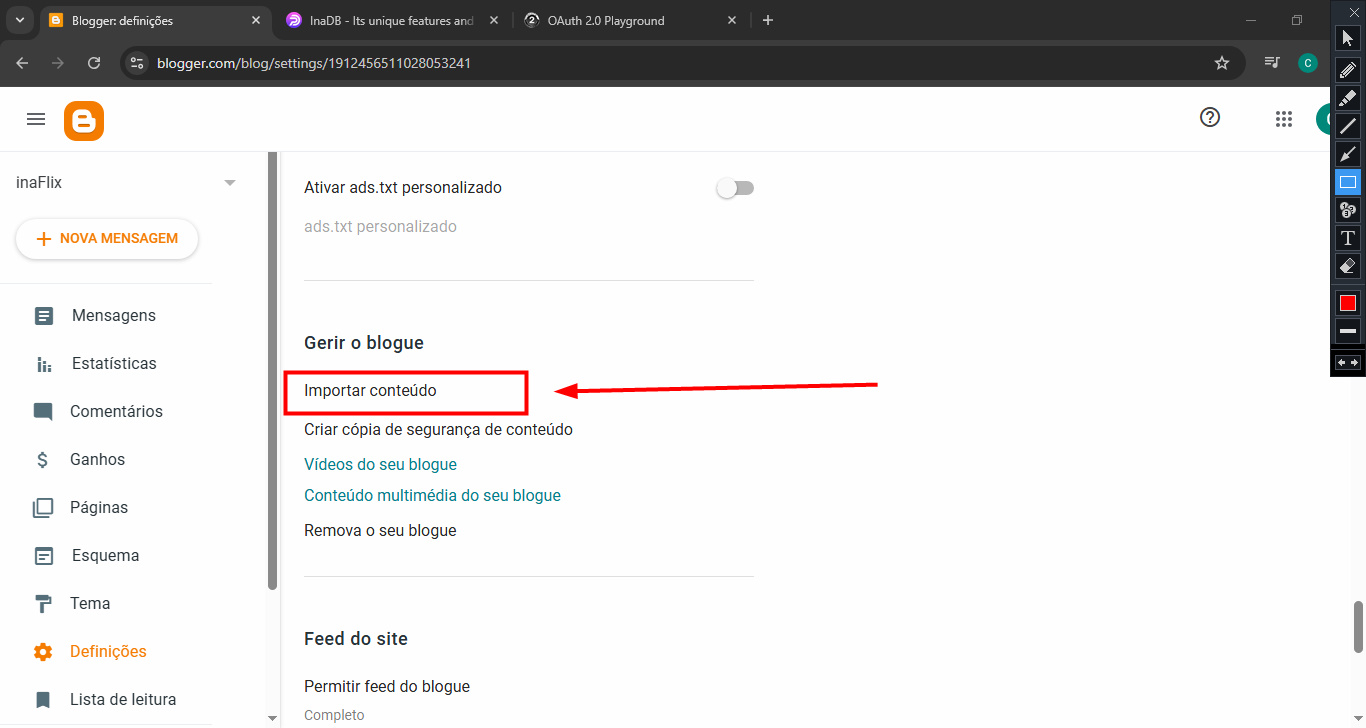Select the pencil annotation tool

(x=1347, y=69)
